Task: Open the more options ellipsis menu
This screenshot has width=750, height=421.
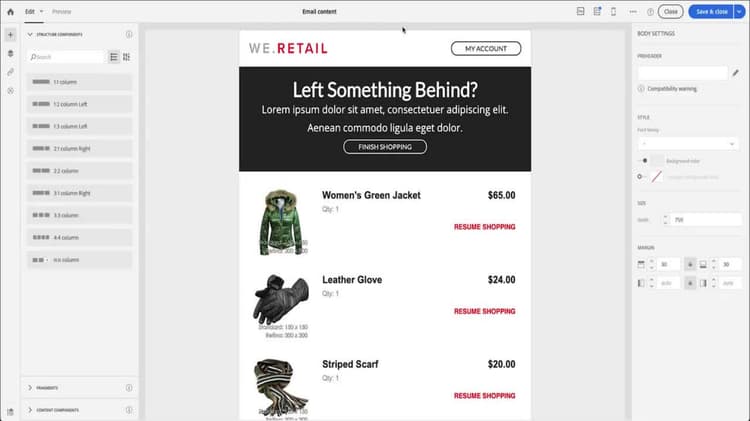Action: (x=633, y=11)
